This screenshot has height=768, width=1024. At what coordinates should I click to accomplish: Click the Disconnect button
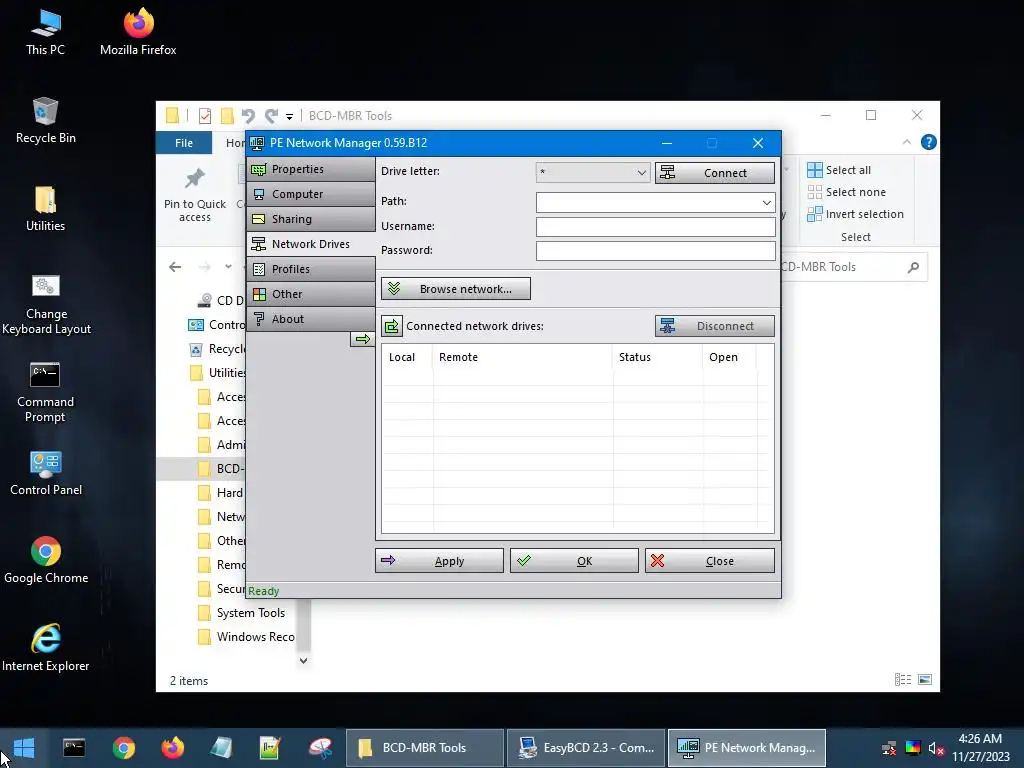pos(714,326)
